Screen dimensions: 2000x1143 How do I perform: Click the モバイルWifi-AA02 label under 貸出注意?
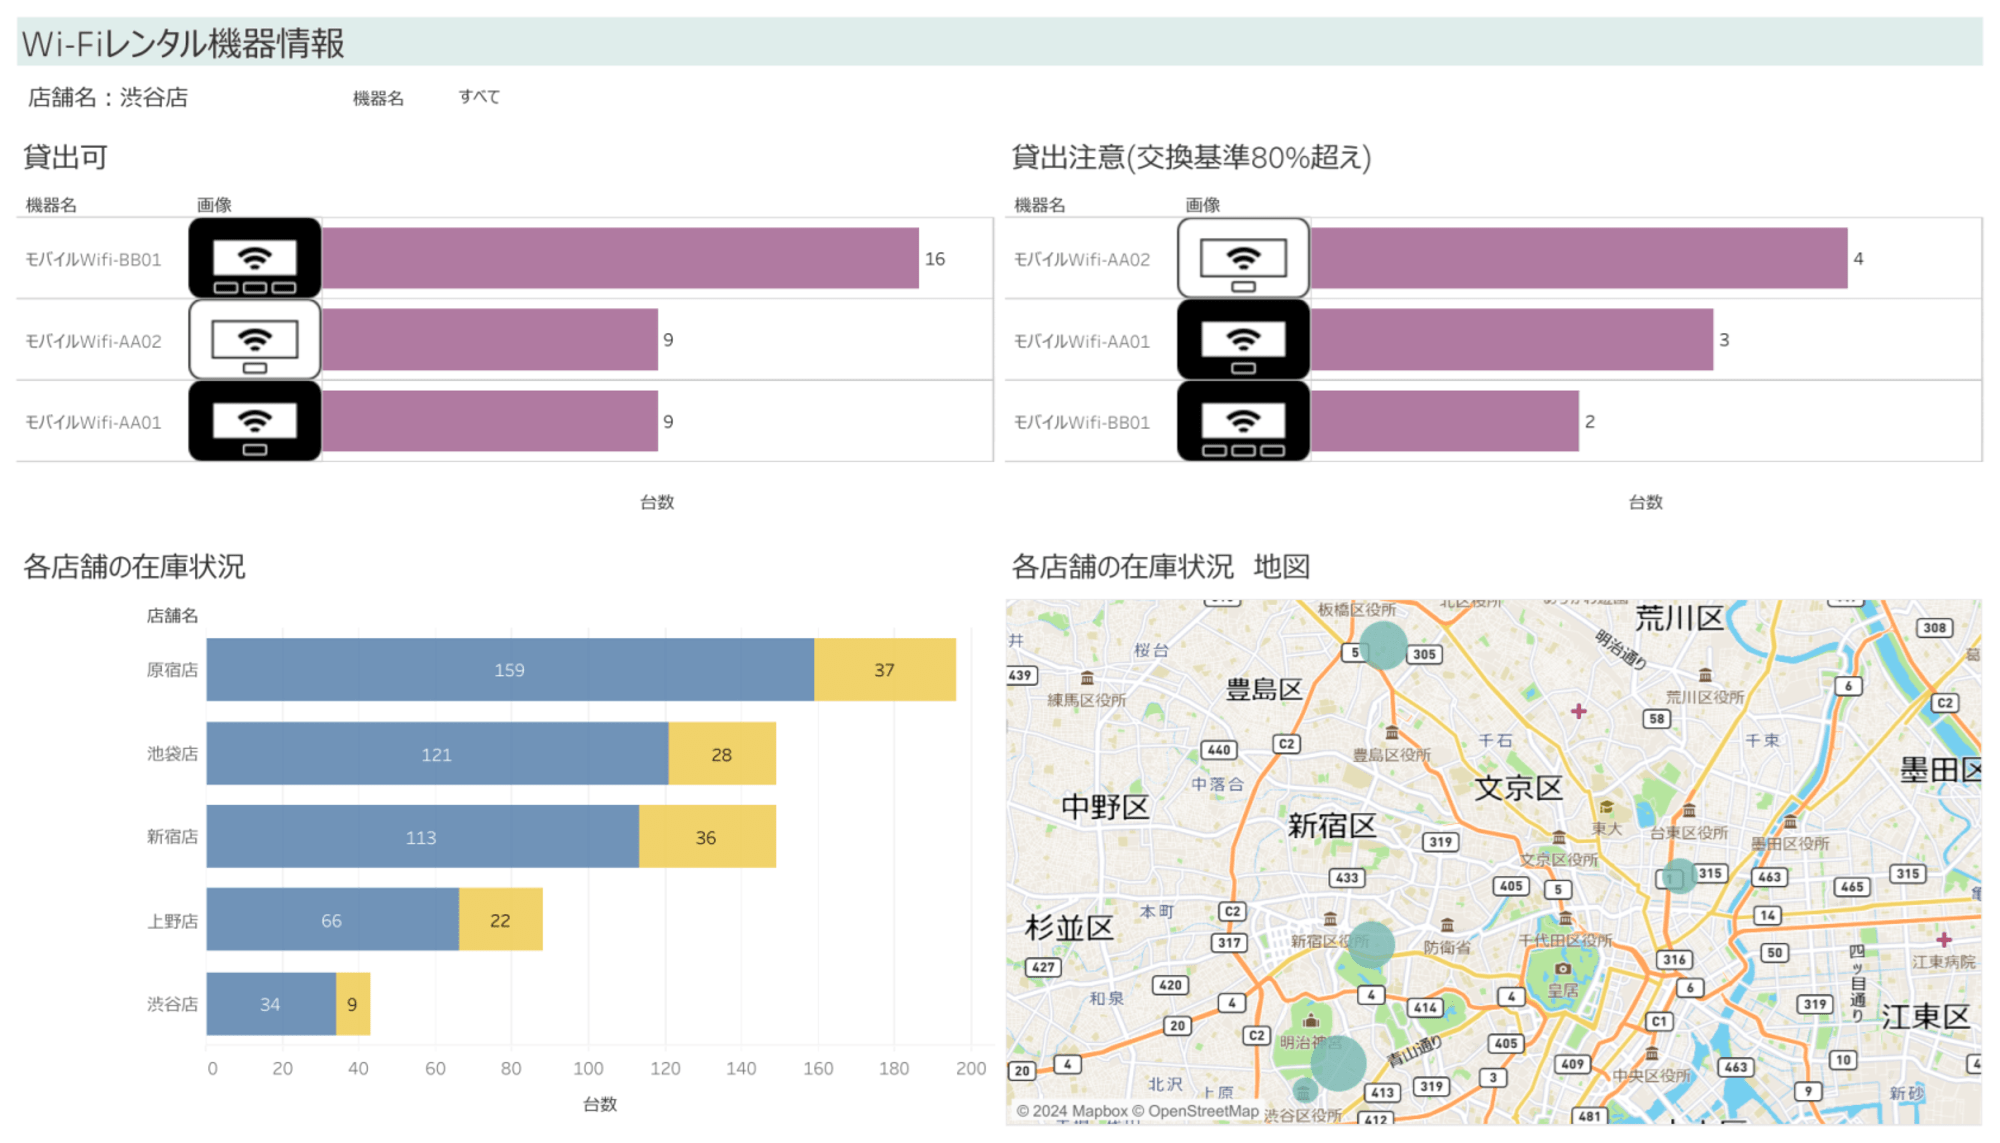click(1082, 259)
